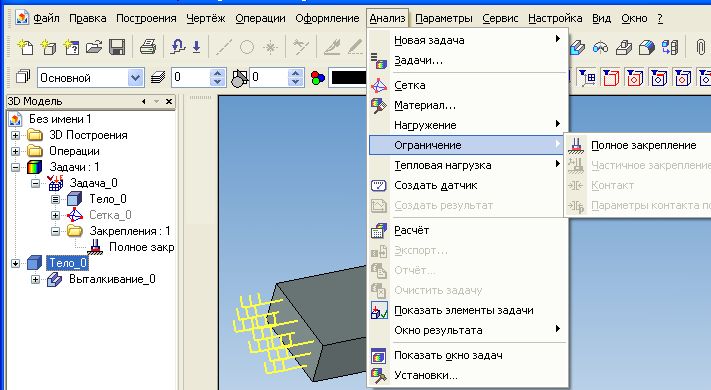Image resolution: width=711 pixels, height=390 pixels.
Task: Open the Окно результата submenu
Action: [x=468, y=330]
